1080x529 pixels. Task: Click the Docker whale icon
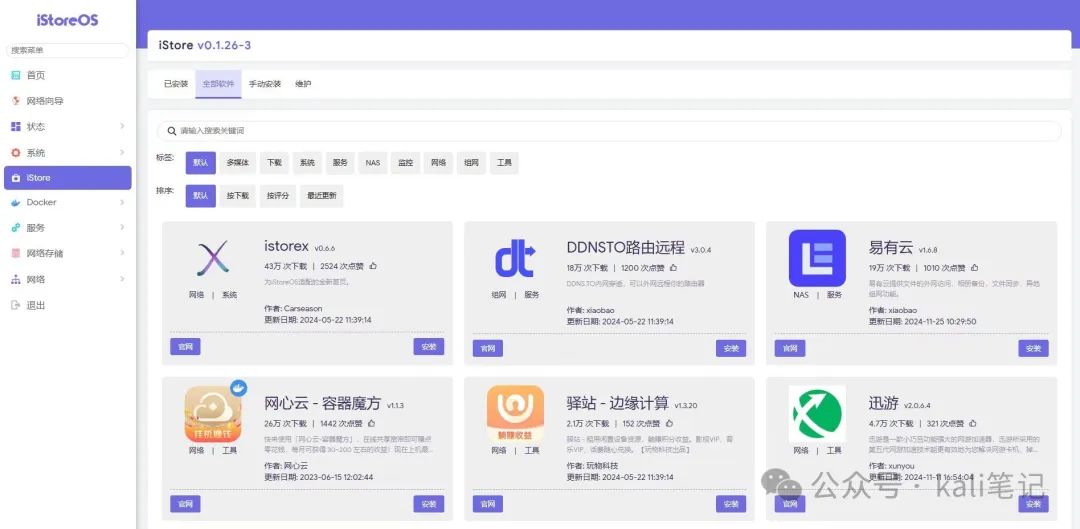[x=16, y=203]
